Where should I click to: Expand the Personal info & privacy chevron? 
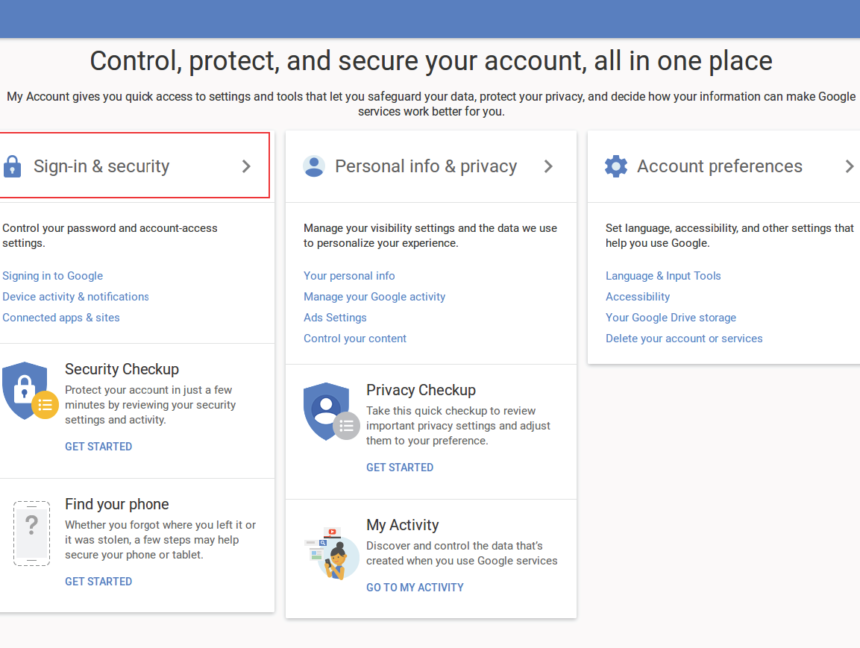point(548,166)
